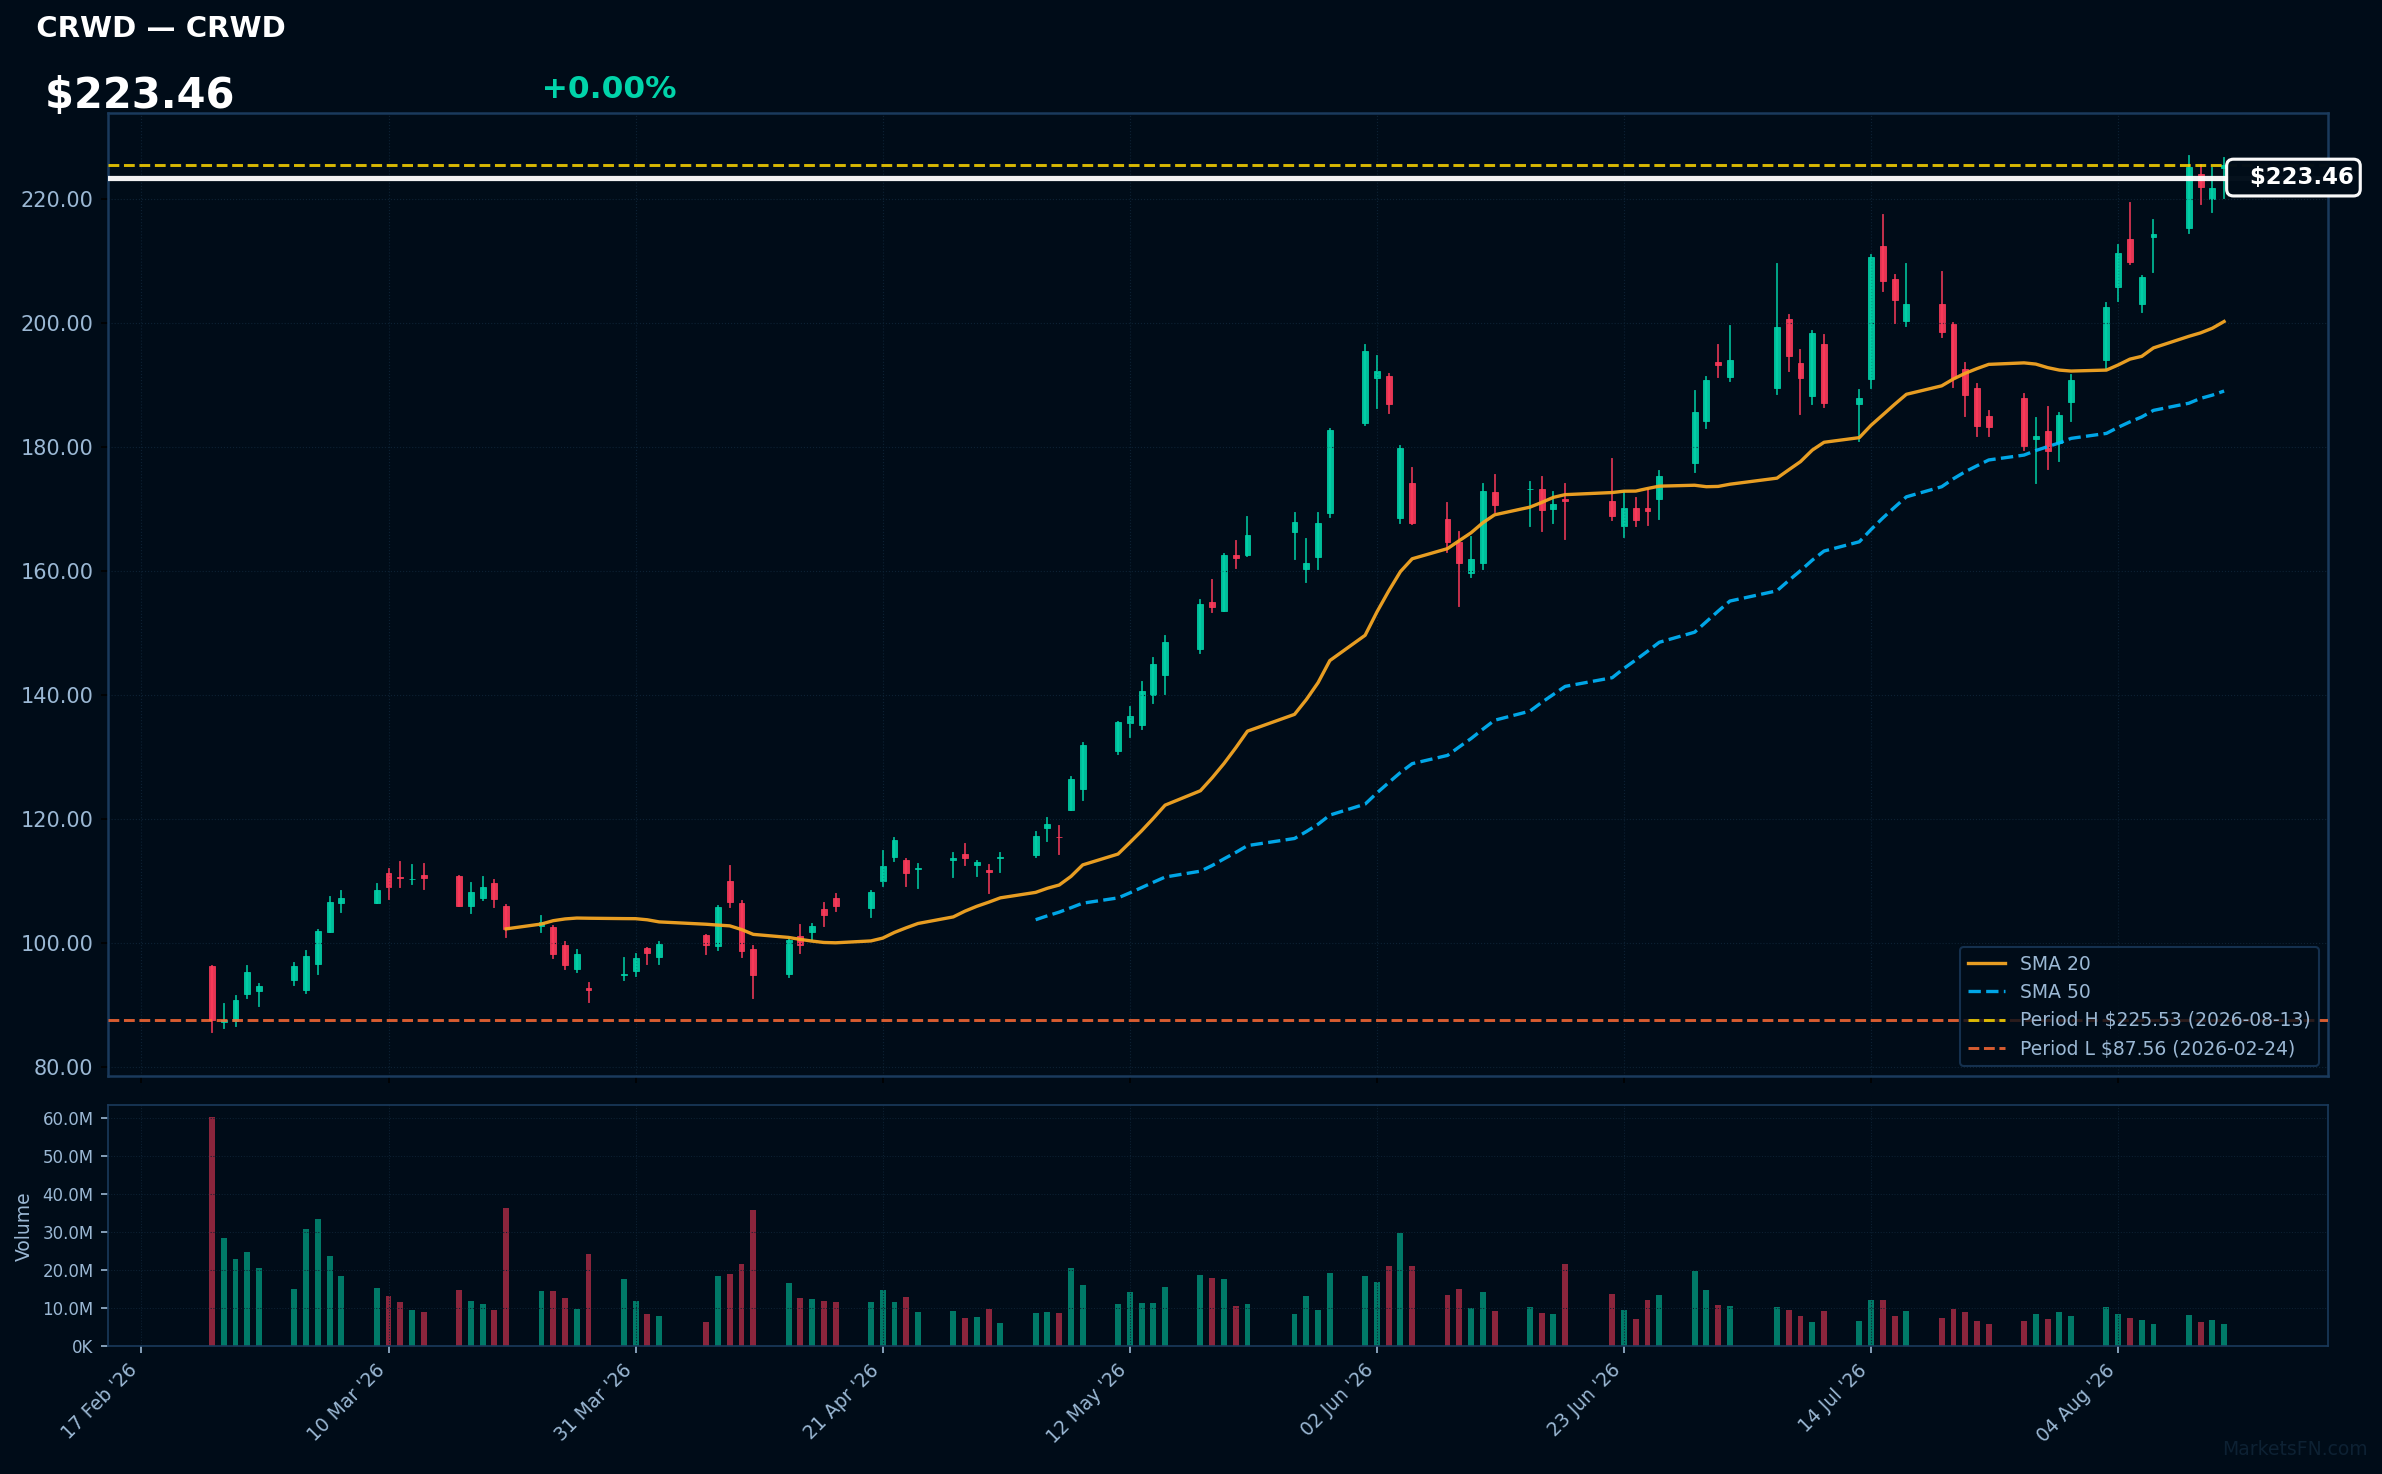
Task: Click the 10.0M volume axis label
Action: coord(68,1309)
